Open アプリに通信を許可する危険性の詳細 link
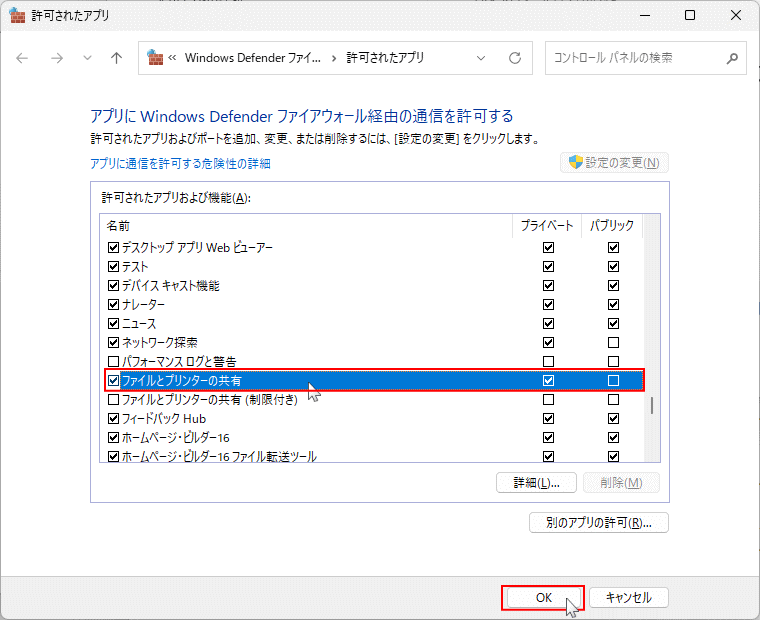Screen dimensions: 760x620 (x=180, y=163)
